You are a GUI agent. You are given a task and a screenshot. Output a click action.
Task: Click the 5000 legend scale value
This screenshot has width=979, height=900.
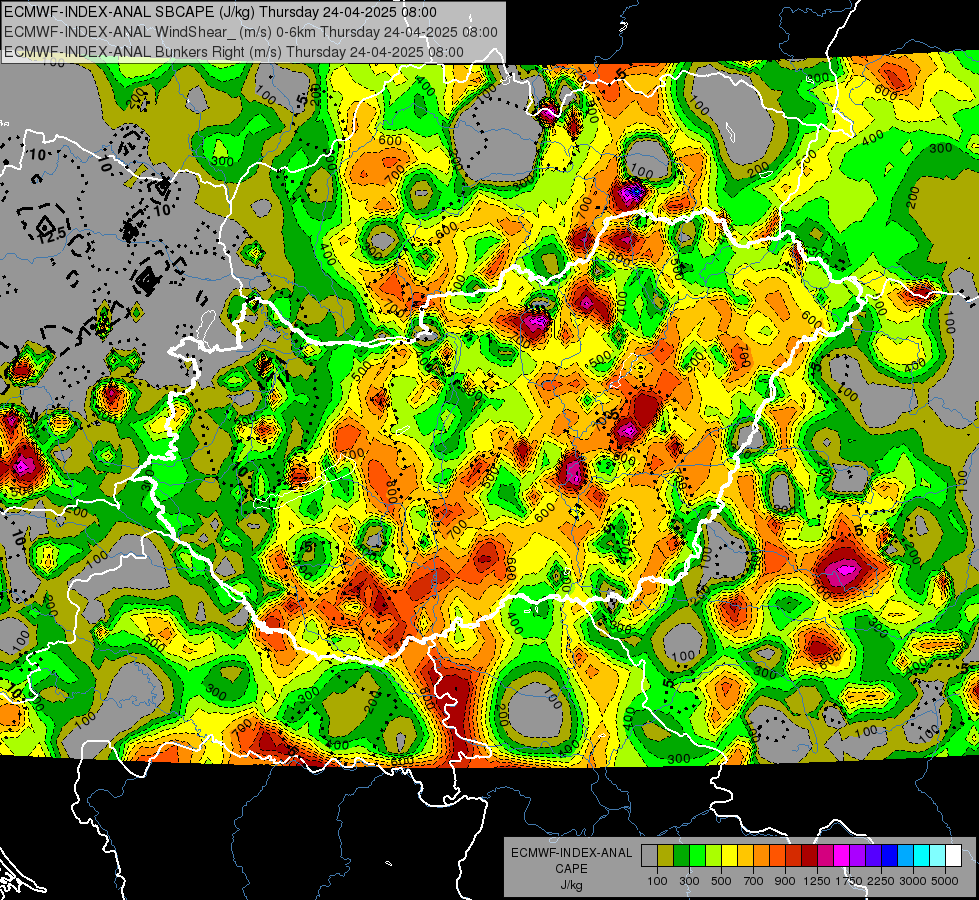pyautogui.click(x=945, y=881)
